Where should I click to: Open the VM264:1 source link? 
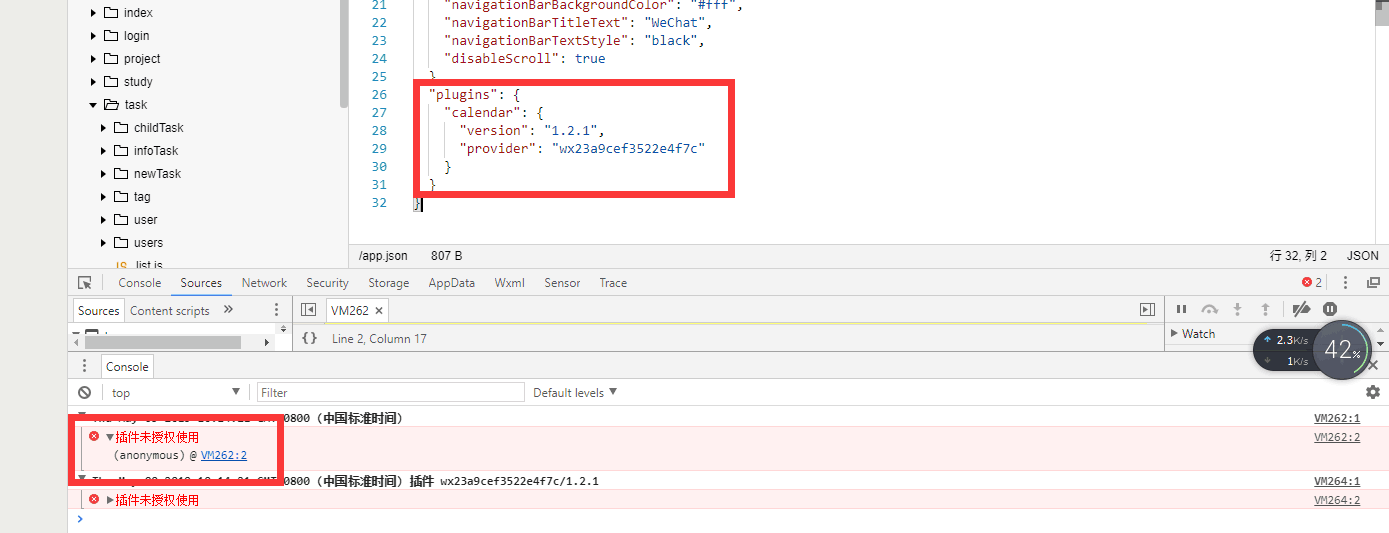coord(1337,481)
